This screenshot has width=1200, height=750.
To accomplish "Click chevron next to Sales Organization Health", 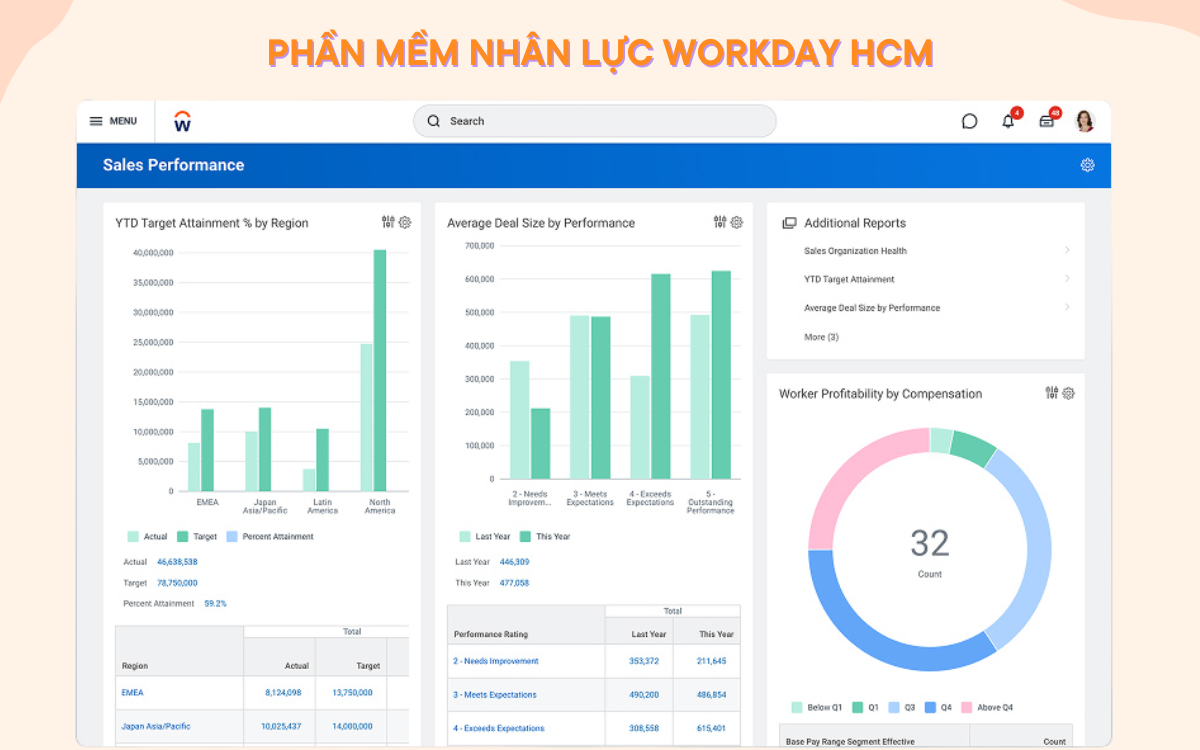I will [x=1067, y=250].
